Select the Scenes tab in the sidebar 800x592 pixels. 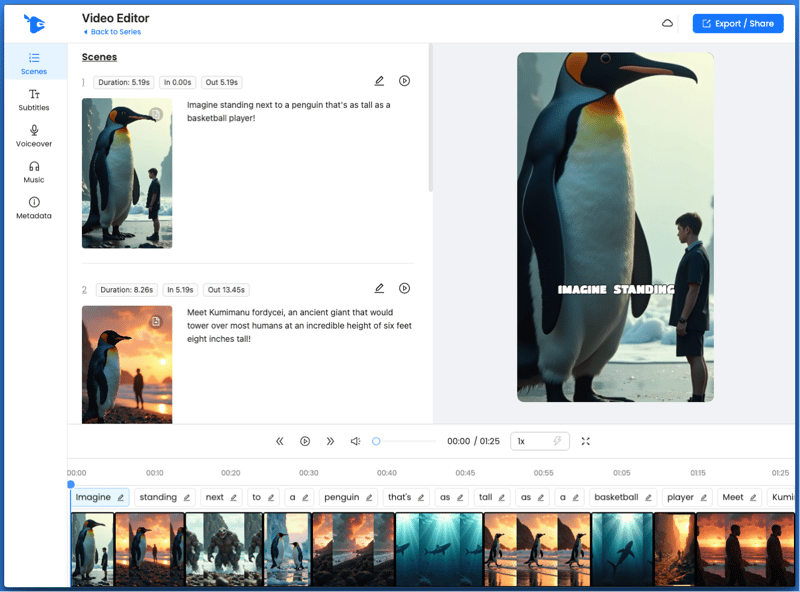click(34, 65)
